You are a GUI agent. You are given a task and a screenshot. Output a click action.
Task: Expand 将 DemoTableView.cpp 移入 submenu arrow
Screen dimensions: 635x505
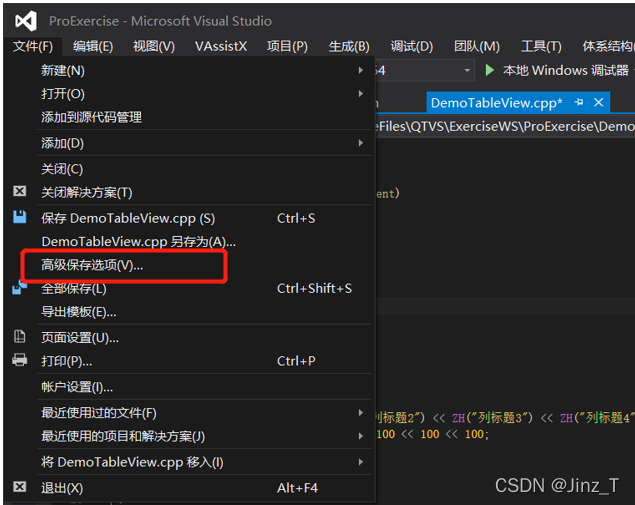click(360, 462)
